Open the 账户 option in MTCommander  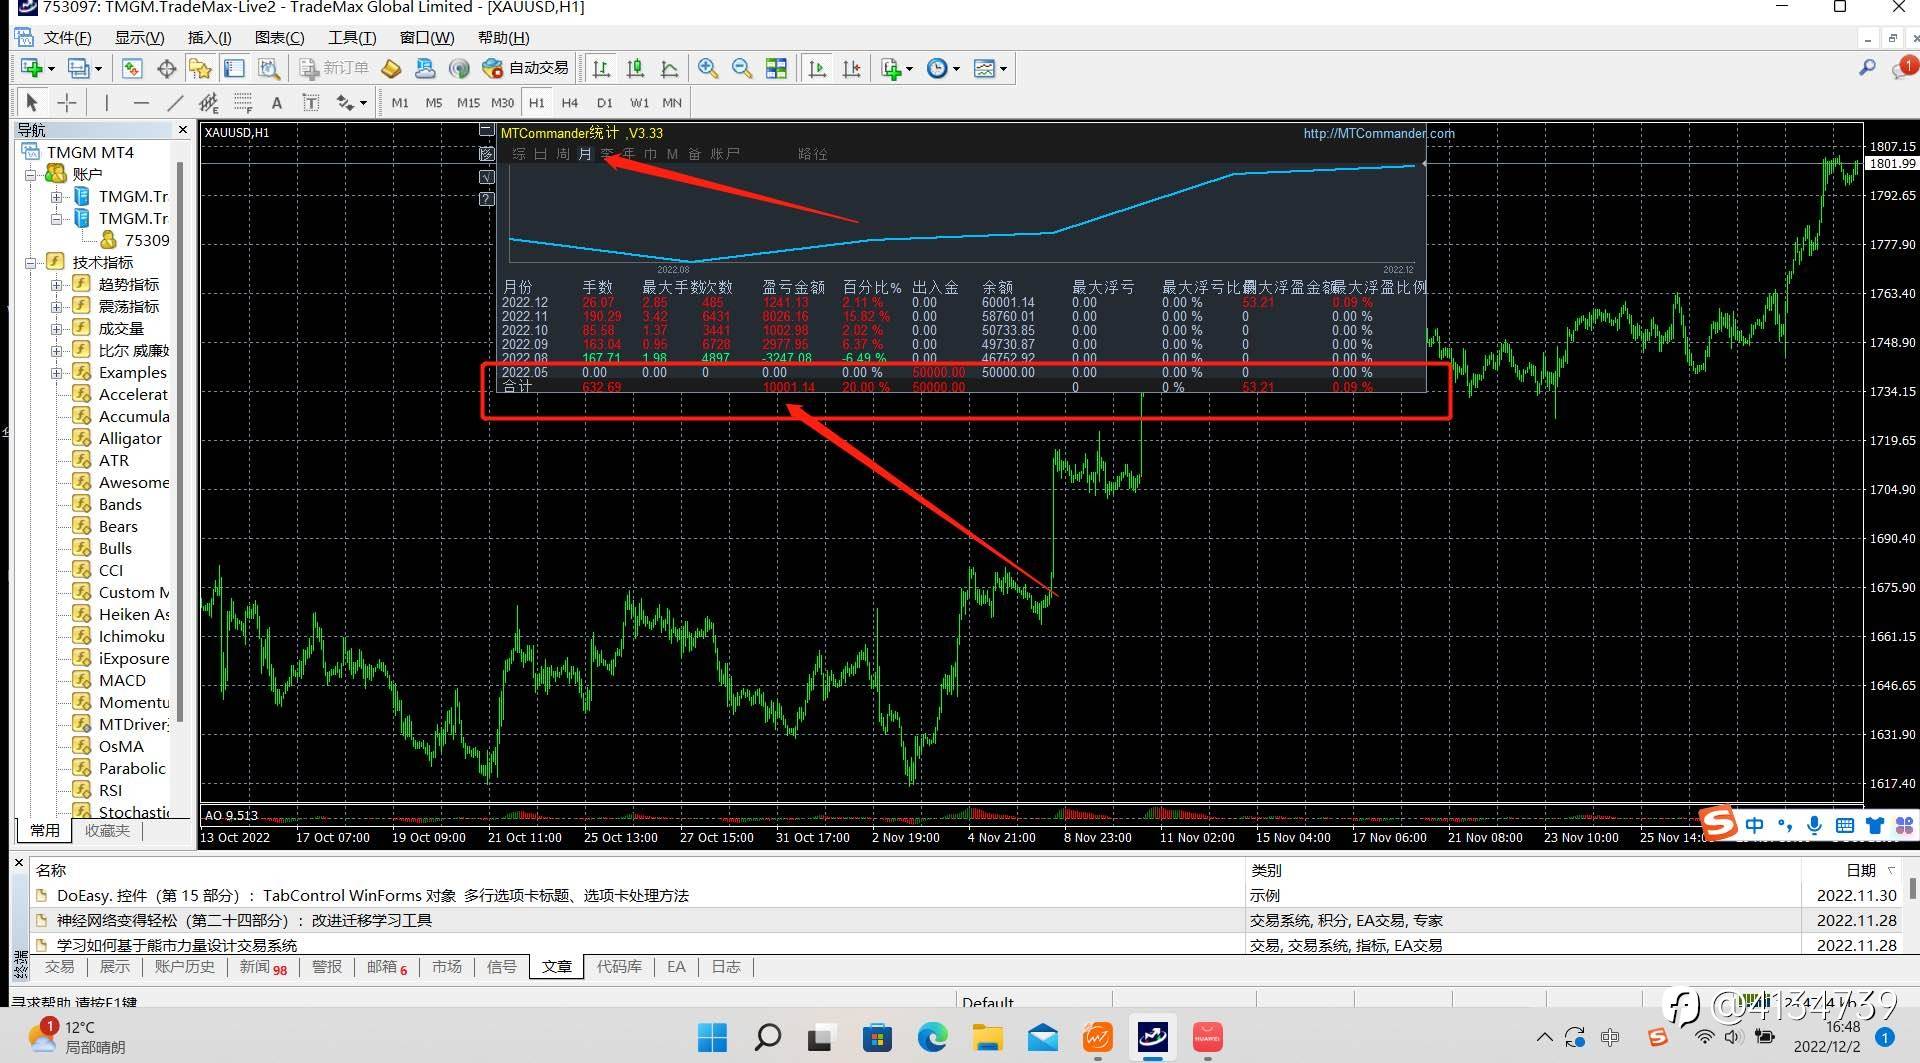tap(725, 154)
